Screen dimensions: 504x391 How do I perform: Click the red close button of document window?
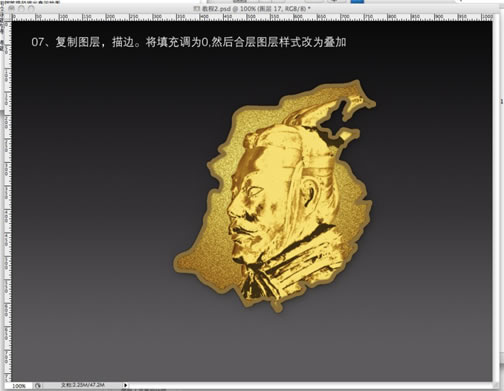point(12,9)
